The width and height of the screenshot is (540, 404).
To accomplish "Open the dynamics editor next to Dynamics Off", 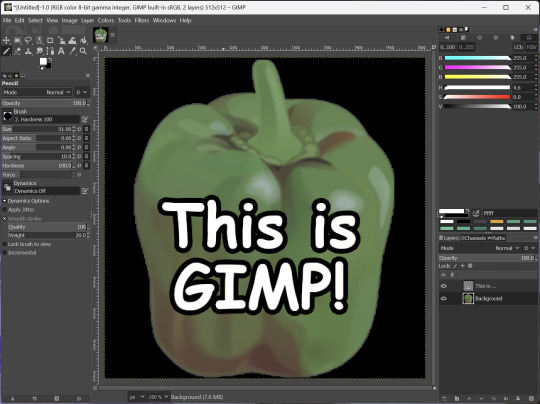I will tap(85, 191).
